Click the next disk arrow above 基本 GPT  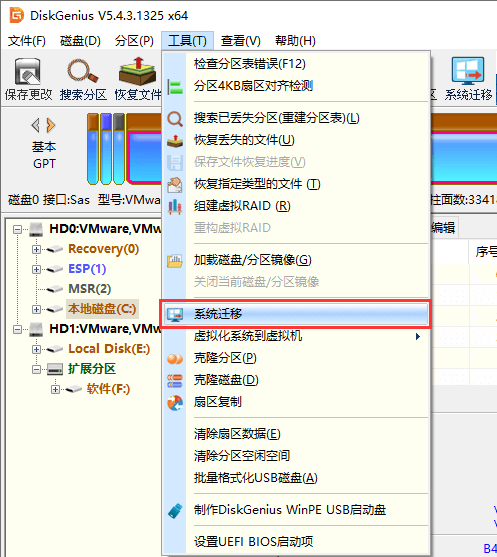click(51, 125)
